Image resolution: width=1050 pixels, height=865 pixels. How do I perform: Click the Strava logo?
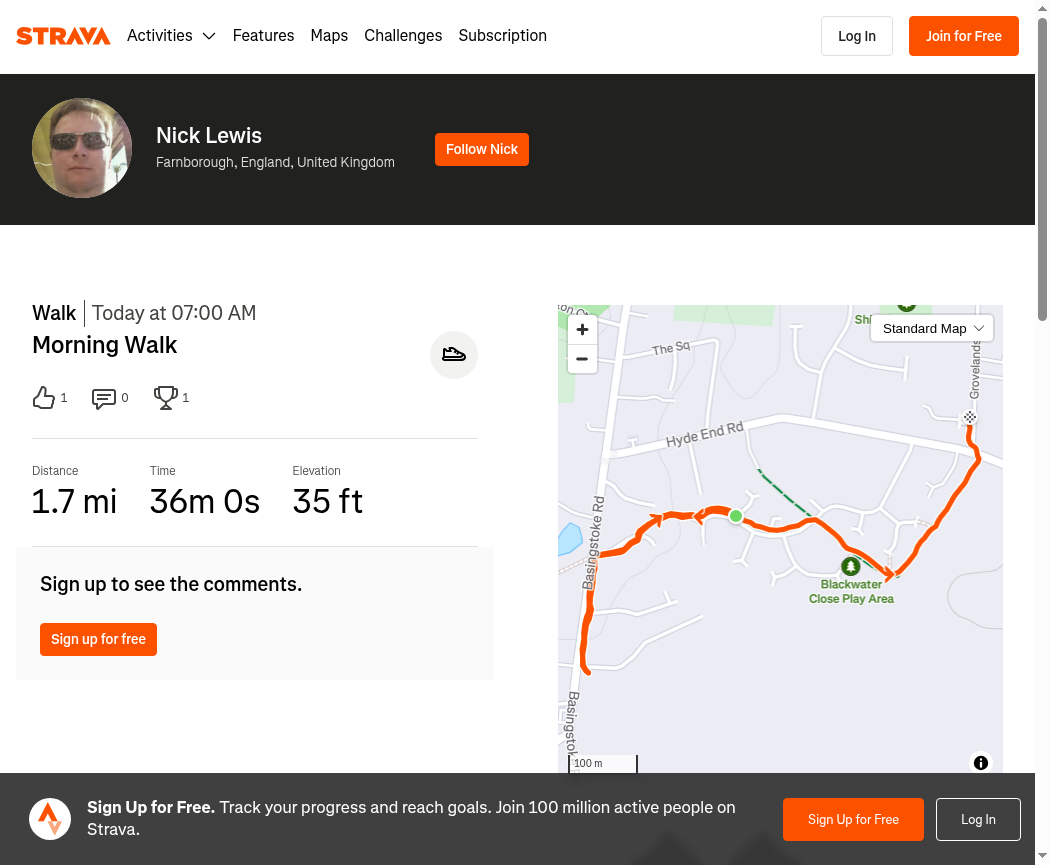(63, 36)
